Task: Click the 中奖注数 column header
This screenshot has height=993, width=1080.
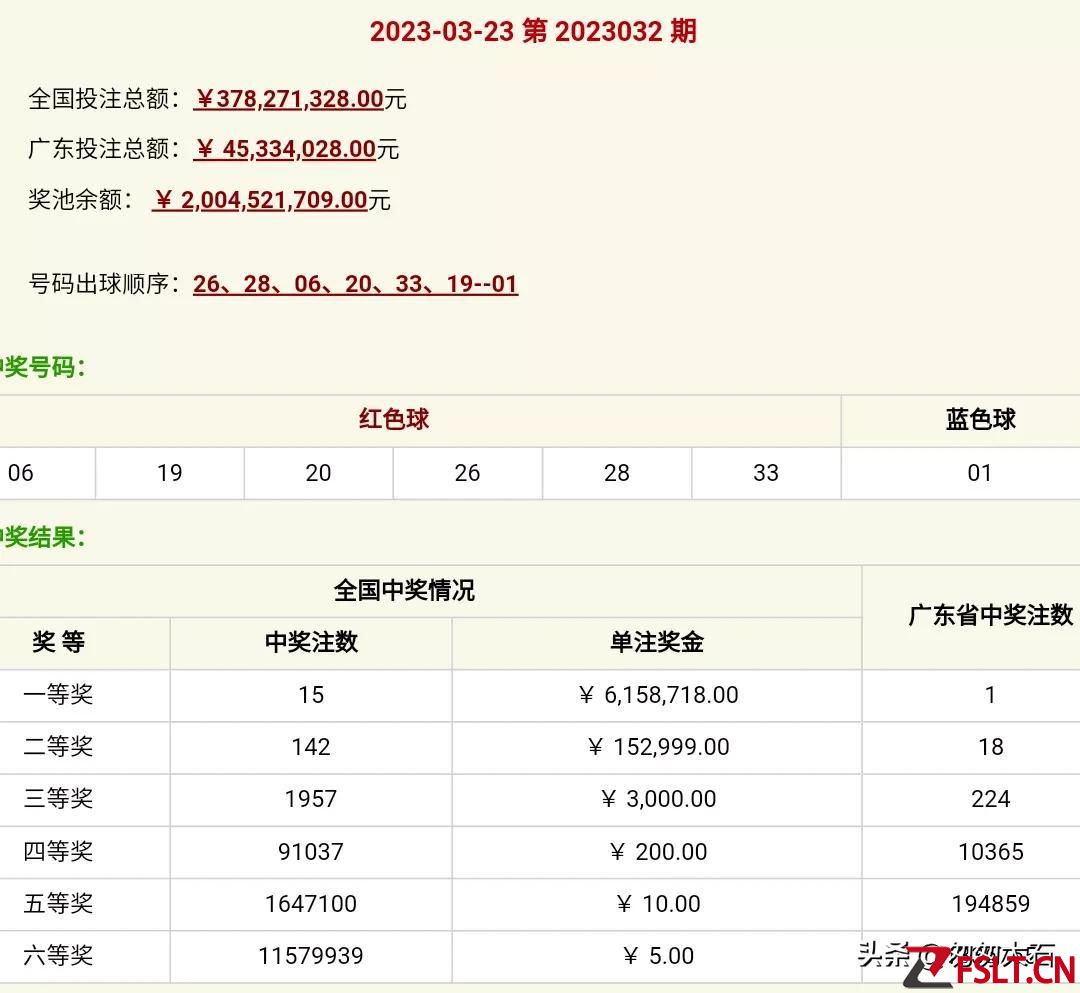Action: point(311,642)
